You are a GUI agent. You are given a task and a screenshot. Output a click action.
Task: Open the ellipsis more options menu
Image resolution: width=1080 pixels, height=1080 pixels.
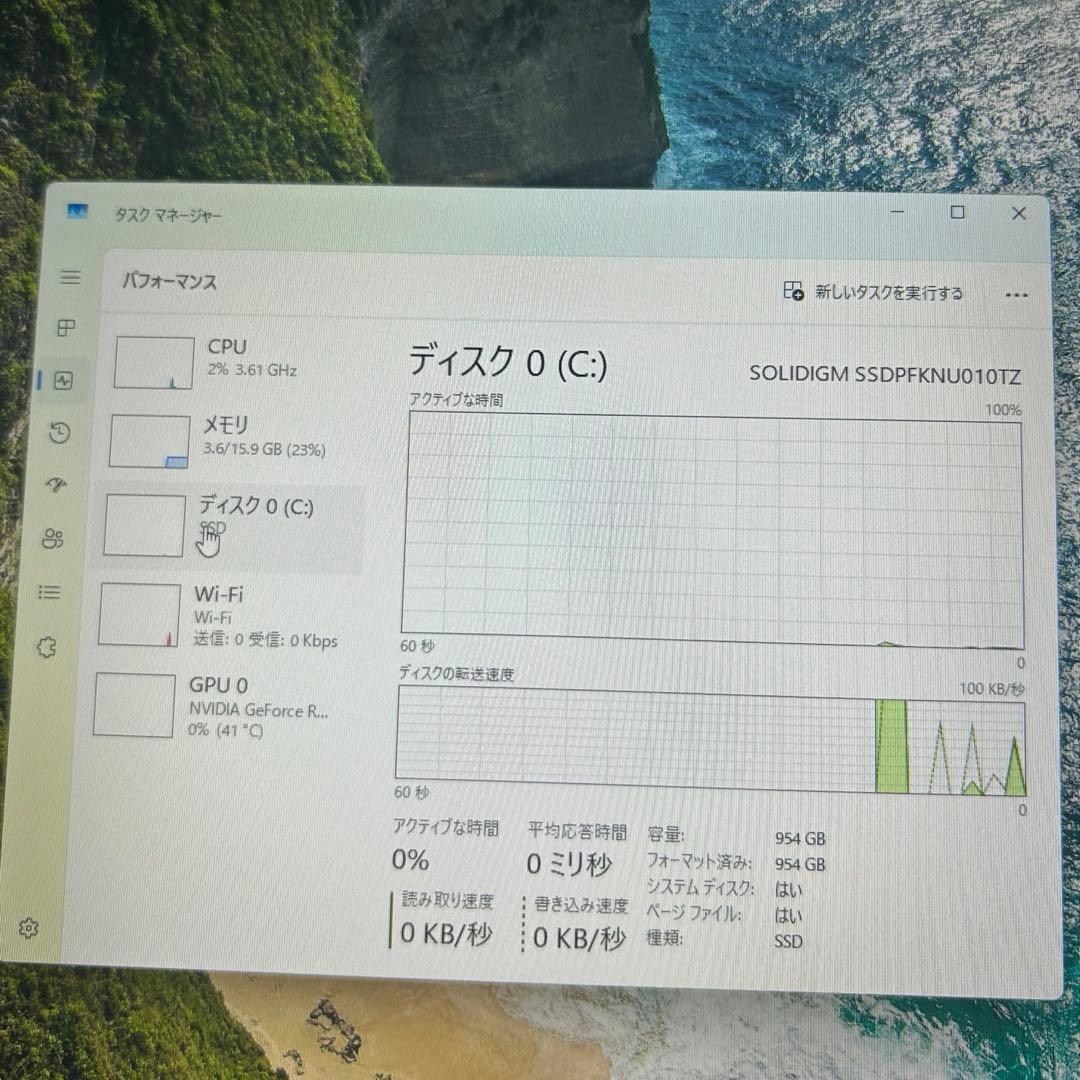[1017, 294]
